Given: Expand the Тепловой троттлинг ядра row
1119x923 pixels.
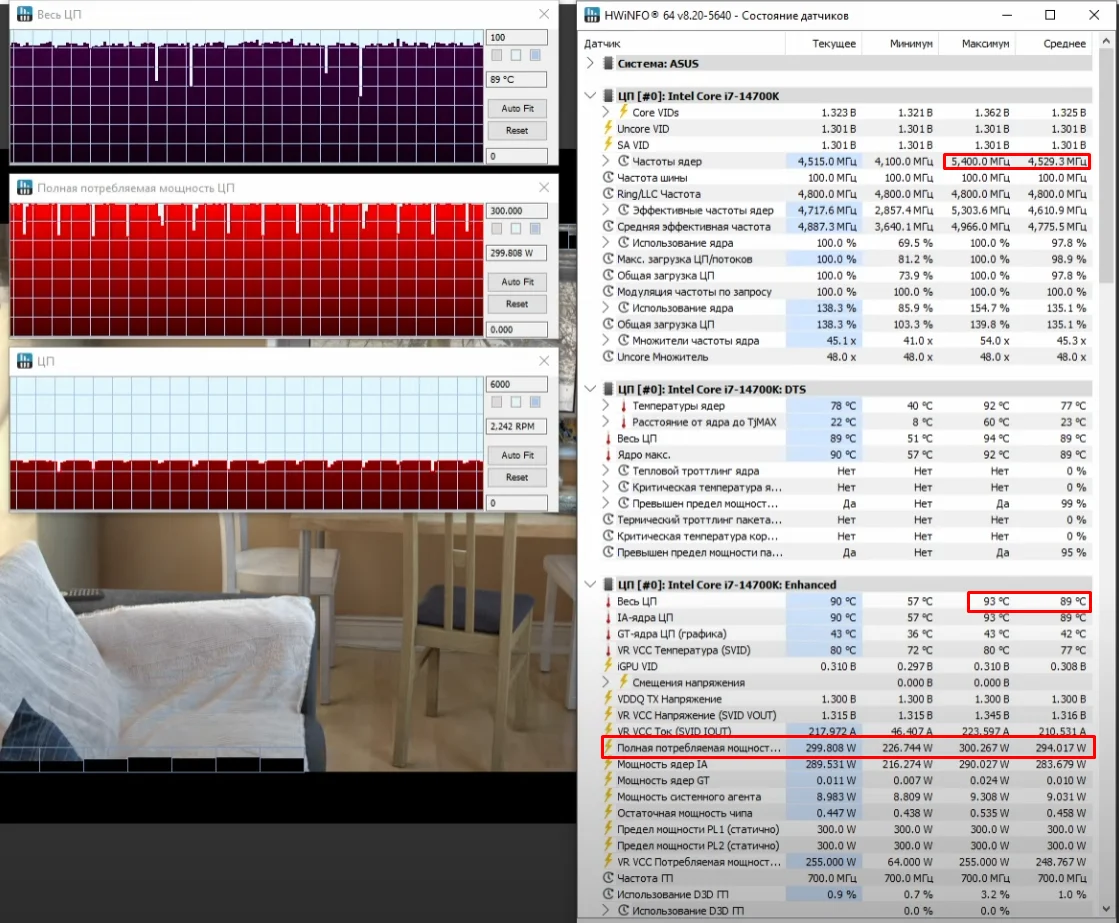Looking at the screenshot, I should pyautogui.click(x=606, y=471).
